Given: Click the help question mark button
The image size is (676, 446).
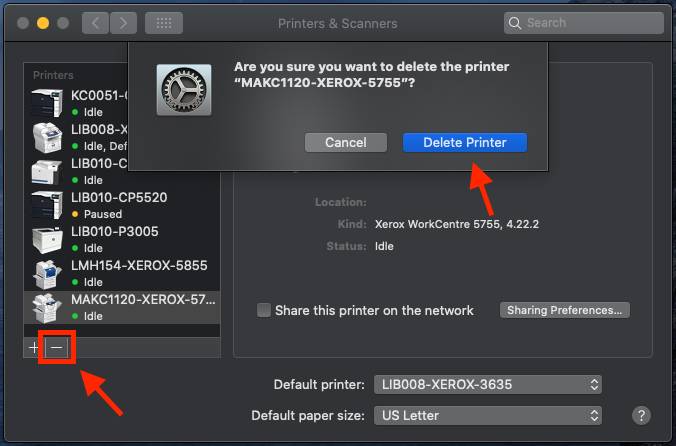Looking at the screenshot, I should (x=642, y=415).
